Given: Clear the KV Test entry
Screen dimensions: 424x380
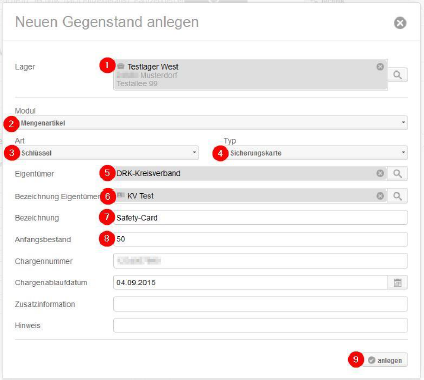Looking at the screenshot, I should (x=380, y=196).
